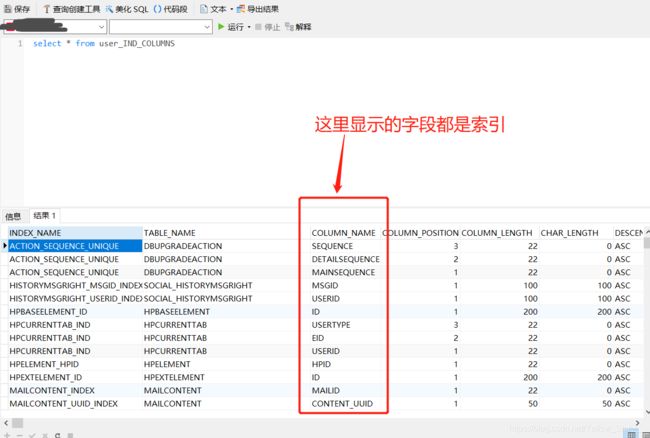This screenshot has width=650, height=438.
Task: Click the partially visible DESCEND column header
Action: [x=628, y=233]
